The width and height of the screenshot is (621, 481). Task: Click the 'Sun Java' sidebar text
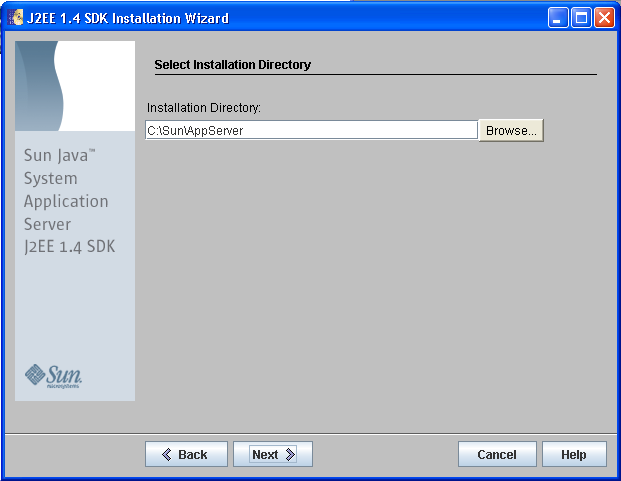58,155
